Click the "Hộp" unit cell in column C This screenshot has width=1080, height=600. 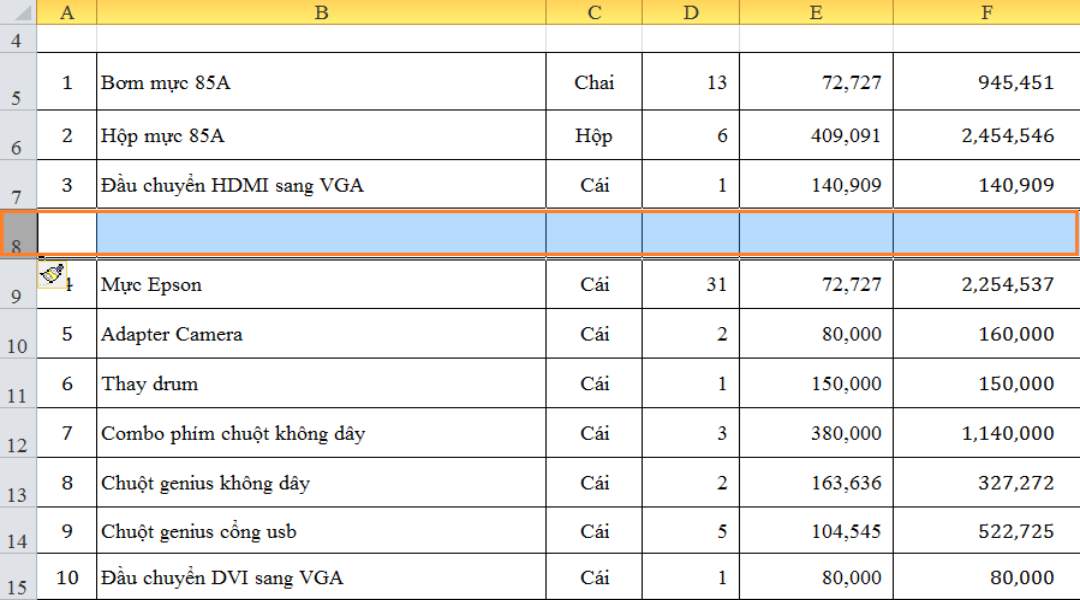[594, 135]
